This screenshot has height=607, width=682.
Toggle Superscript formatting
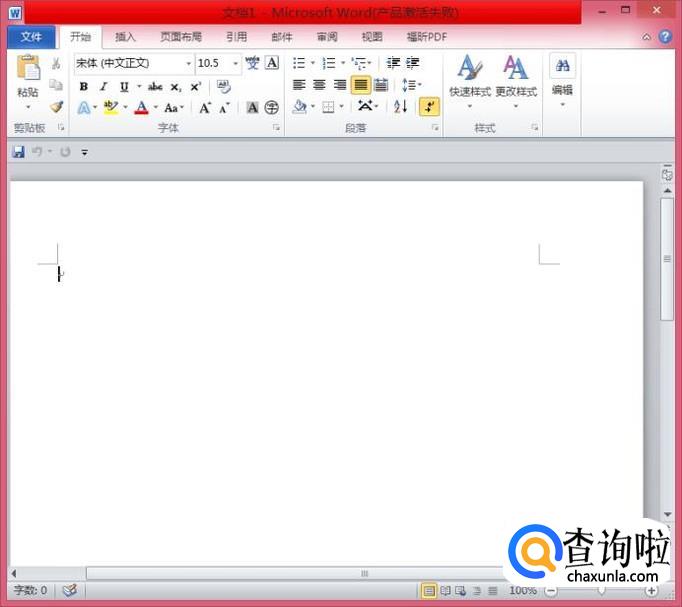195,87
